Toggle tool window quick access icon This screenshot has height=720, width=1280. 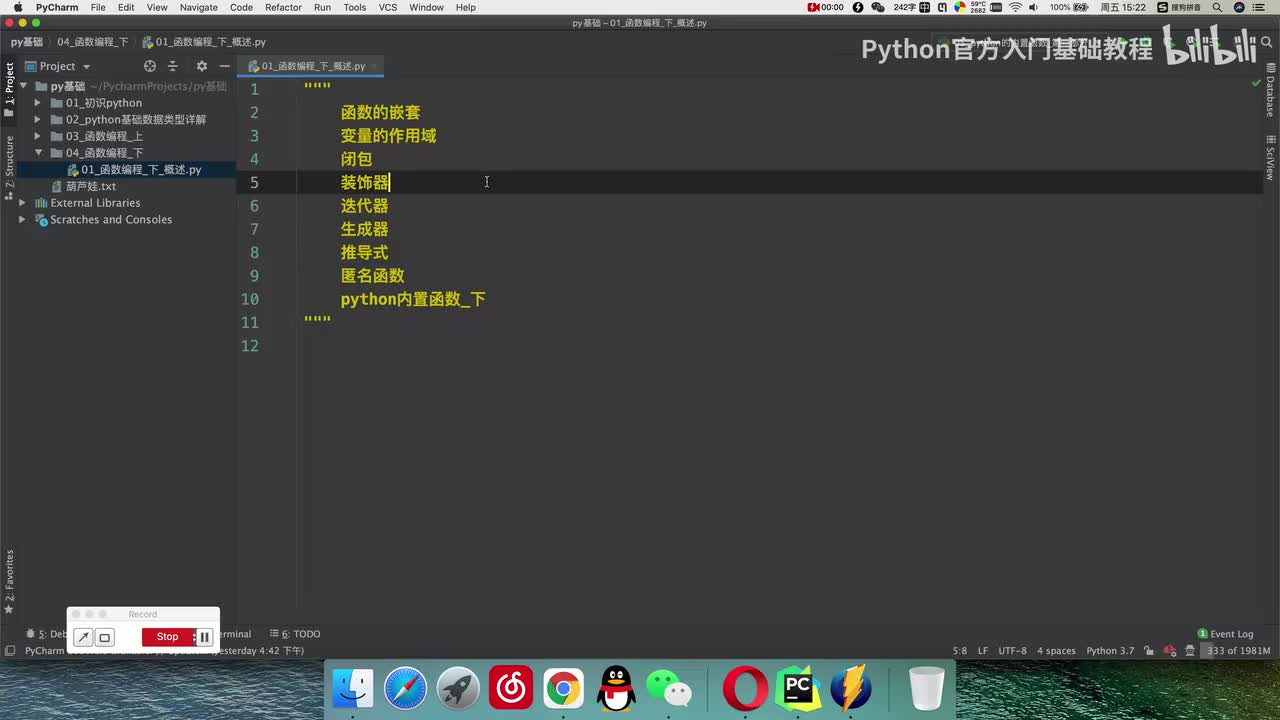9,651
